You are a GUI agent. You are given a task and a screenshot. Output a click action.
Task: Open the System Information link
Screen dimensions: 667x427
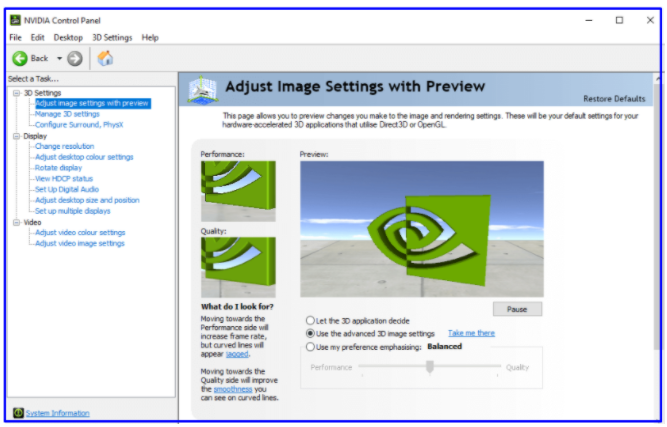pyautogui.click(x=57, y=413)
